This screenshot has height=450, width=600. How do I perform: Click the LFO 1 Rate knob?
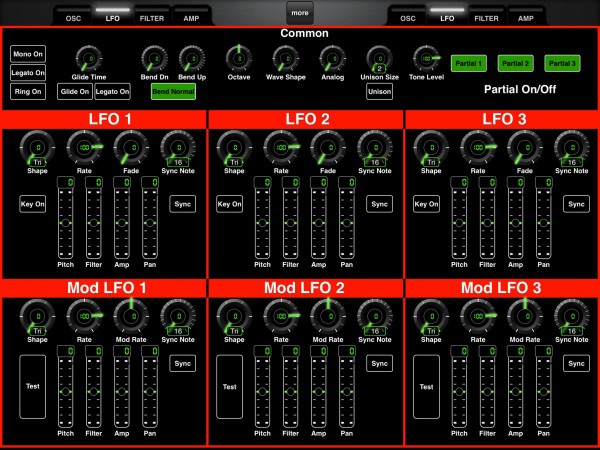tap(84, 148)
